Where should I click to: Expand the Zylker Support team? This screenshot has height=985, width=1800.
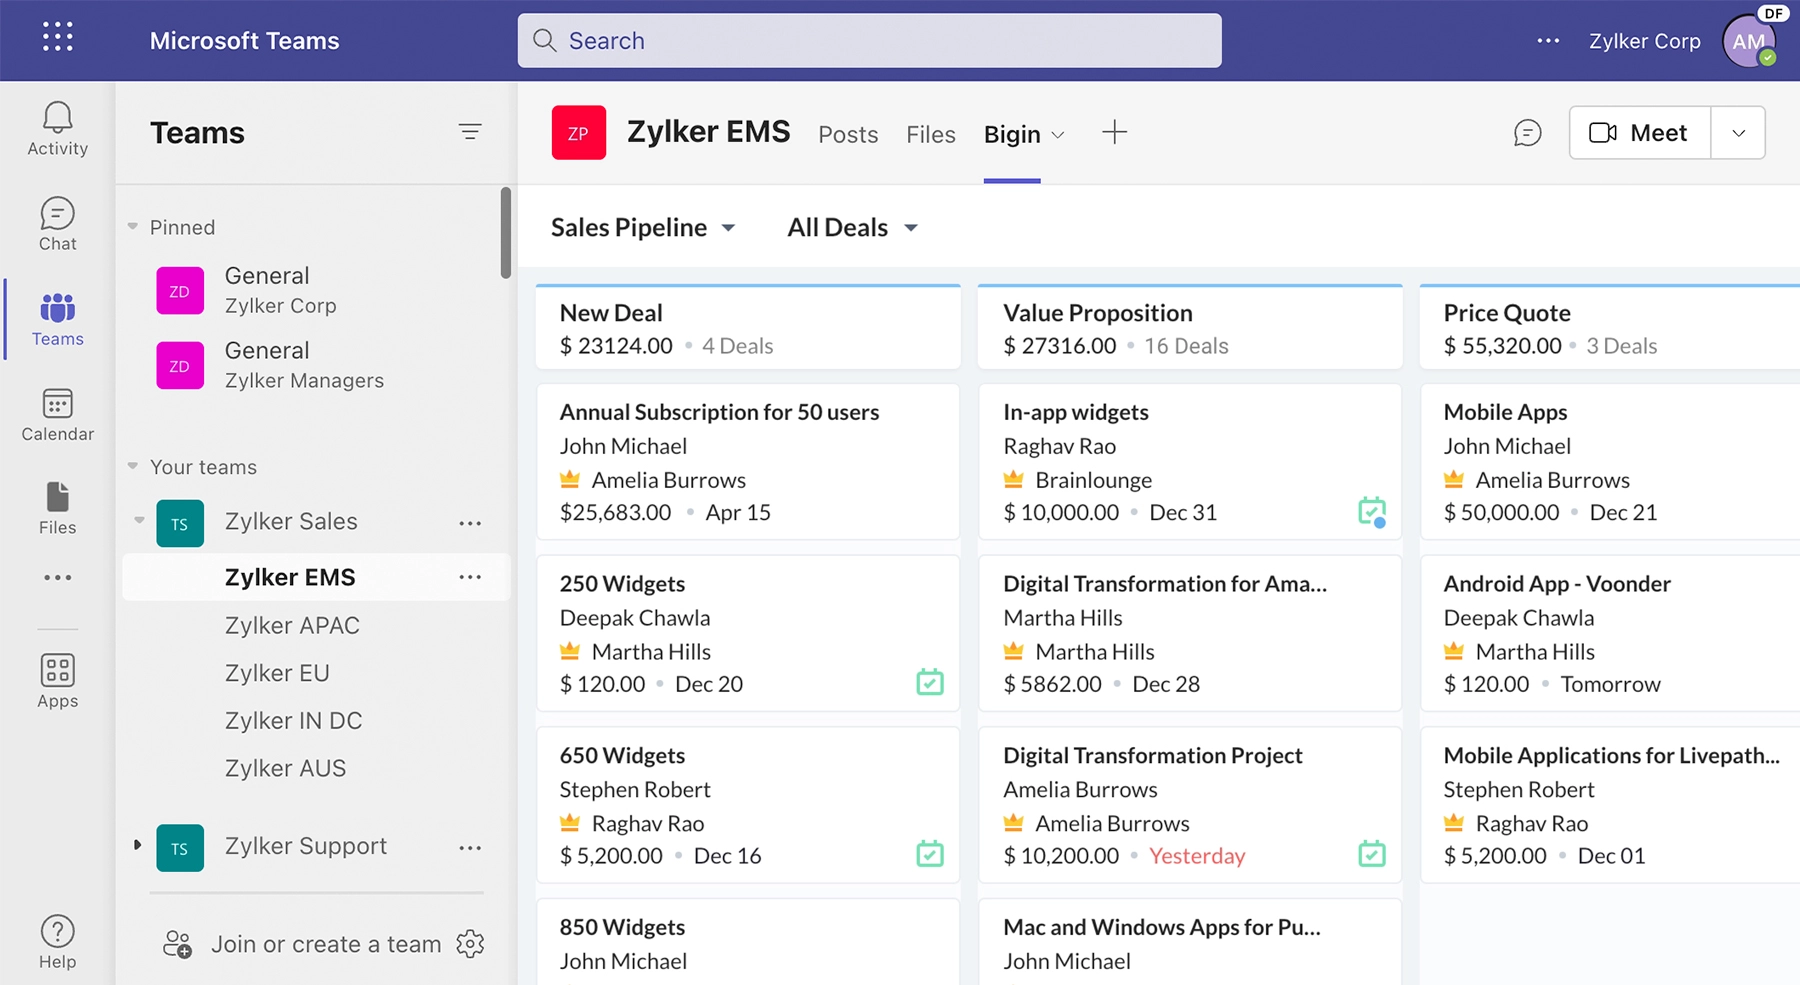(138, 845)
